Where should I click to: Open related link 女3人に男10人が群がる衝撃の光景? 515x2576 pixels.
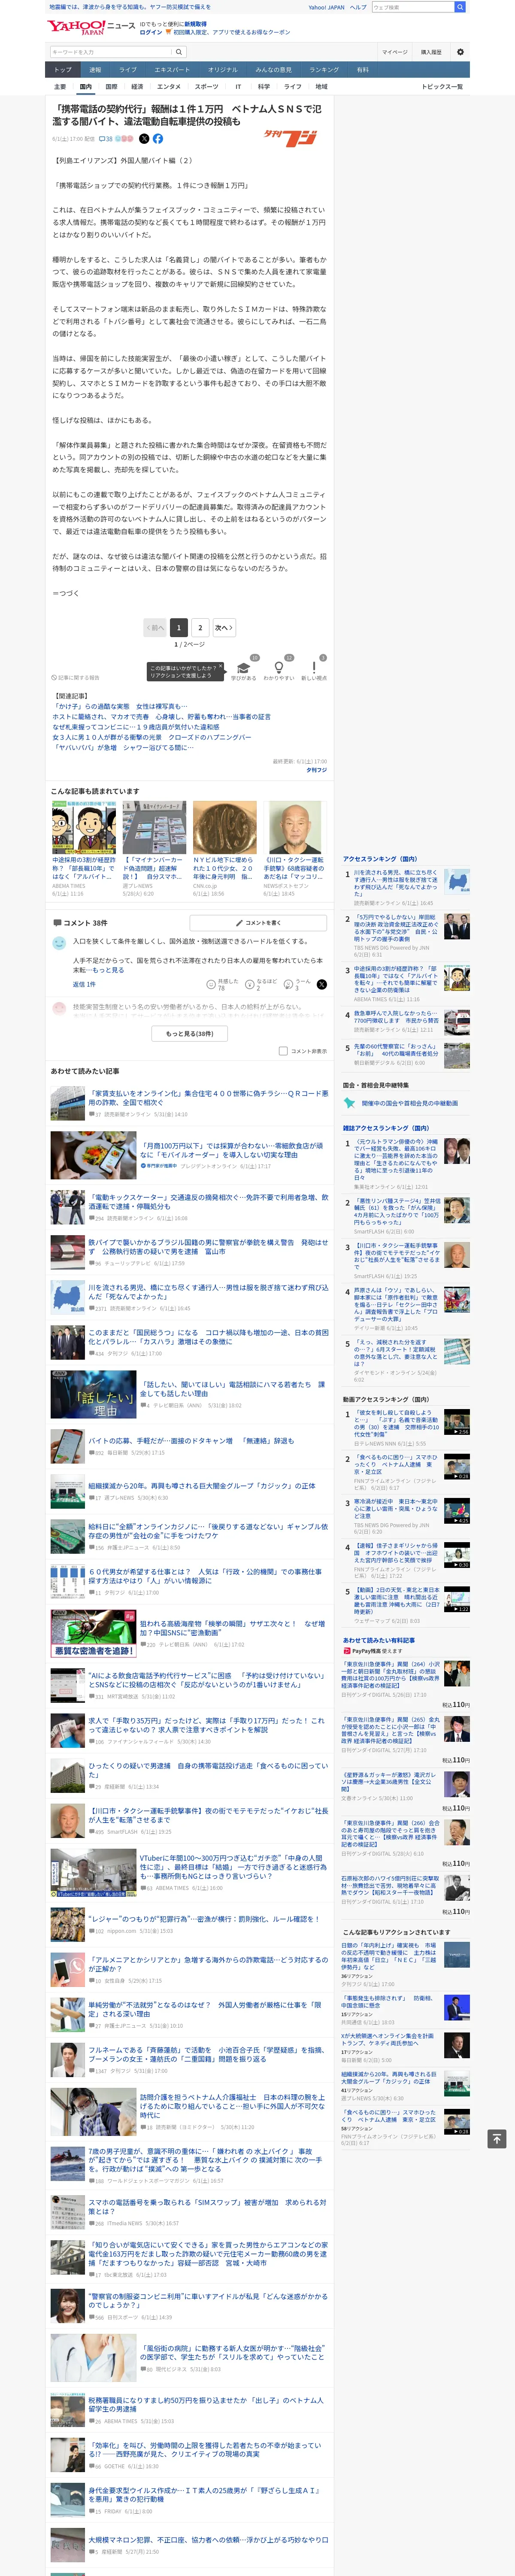[152, 737]
